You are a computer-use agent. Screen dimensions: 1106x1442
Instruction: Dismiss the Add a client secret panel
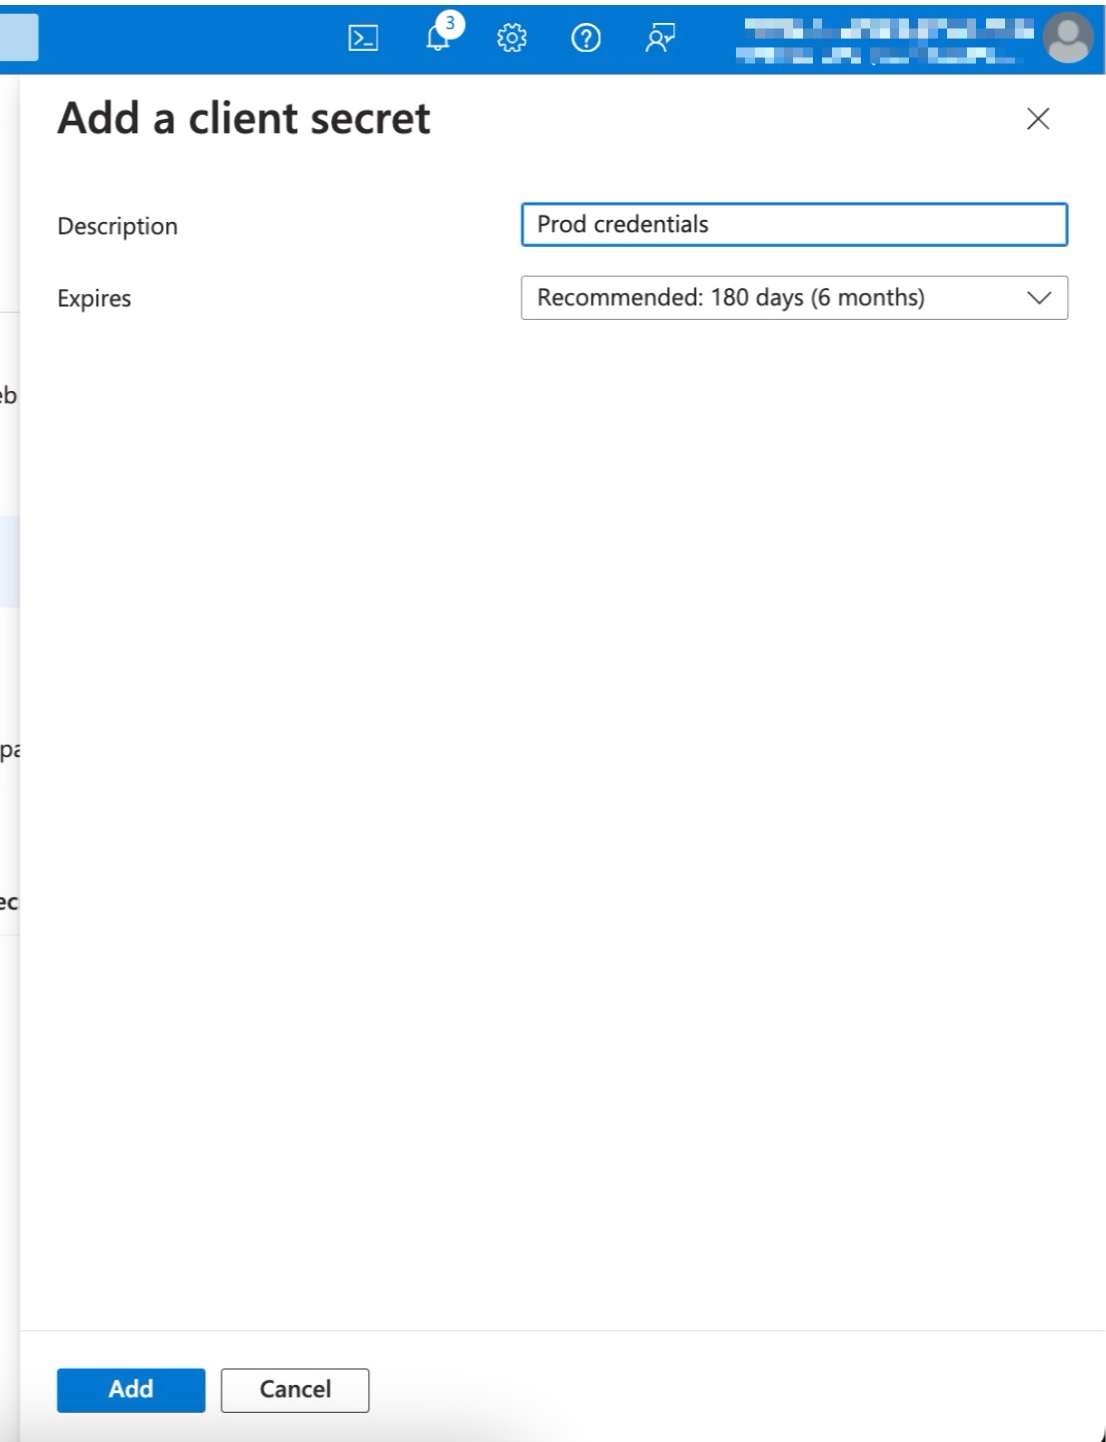1038,119
